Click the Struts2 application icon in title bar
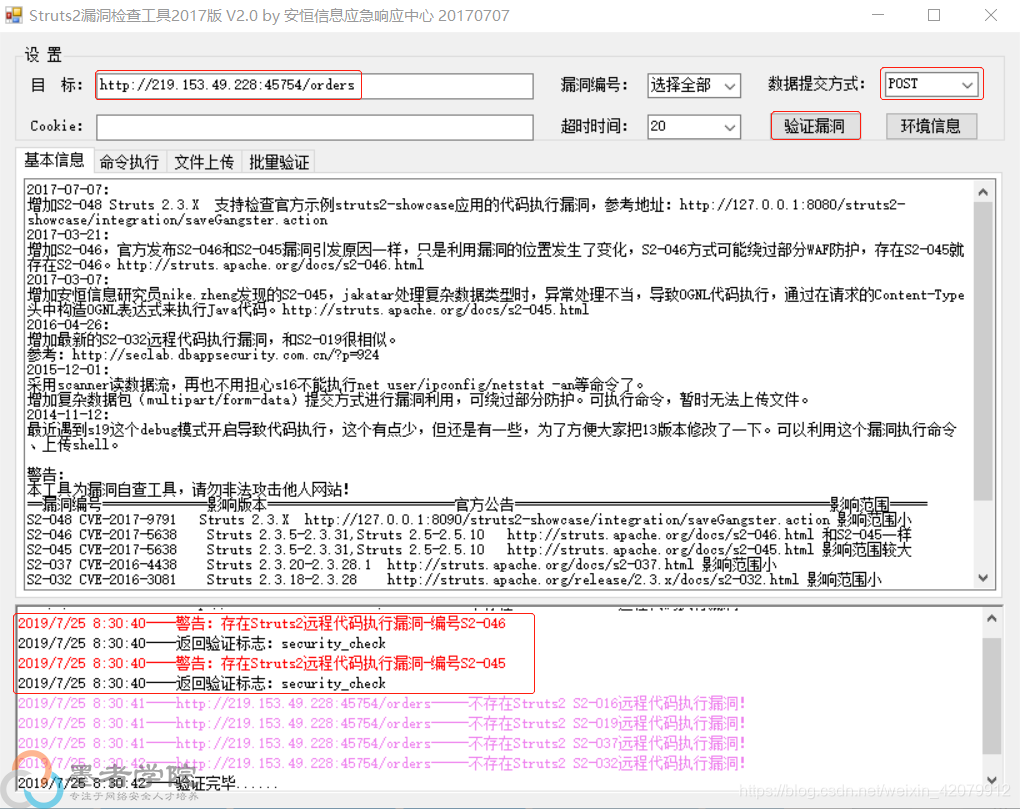This screenshot has height=809, width=1020. click(x=14, y=15)
